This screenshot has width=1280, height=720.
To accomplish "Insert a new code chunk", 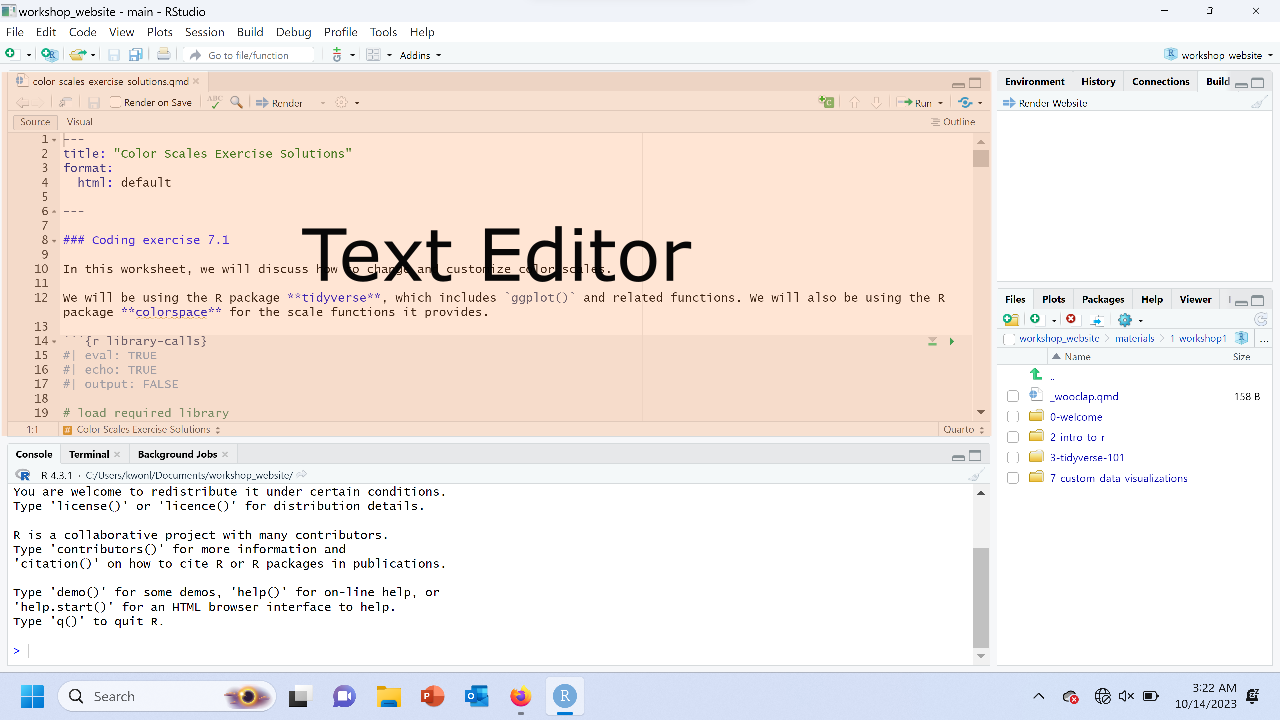I will pyautogui.click(x=826, y=102).
